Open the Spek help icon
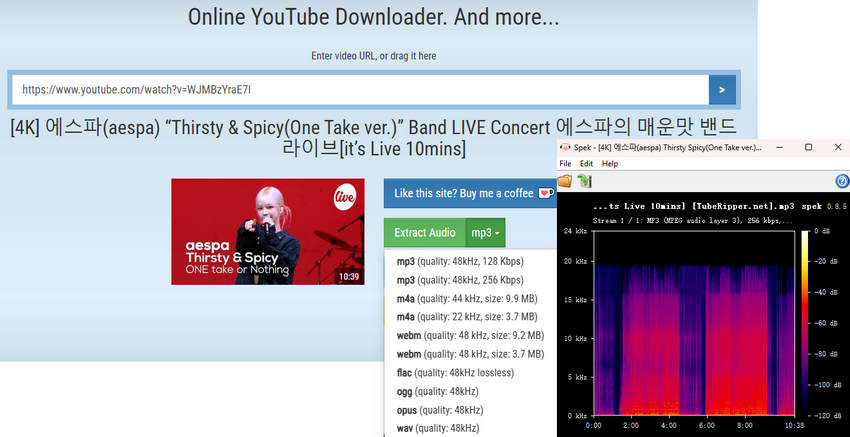This screenshot has height=437, width=850. pyautogui.click(x=842, y=181)
